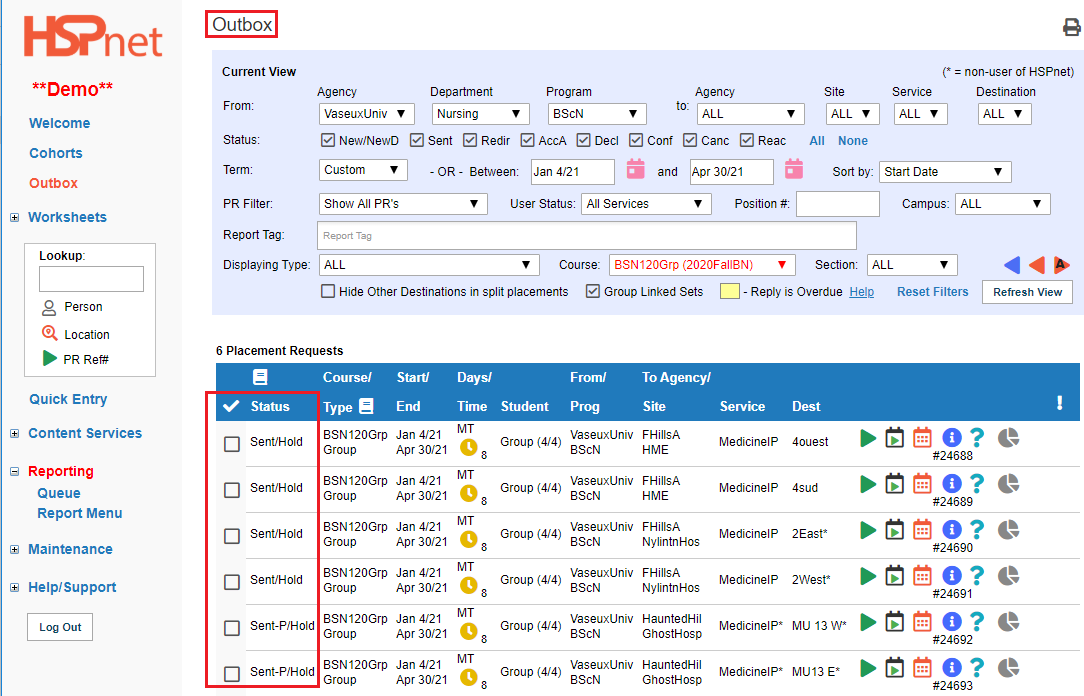Open Quick Entry from the sidebar
Viewport: 1084px width, 696px height.
pyautogui.click(x=68, y=399)
